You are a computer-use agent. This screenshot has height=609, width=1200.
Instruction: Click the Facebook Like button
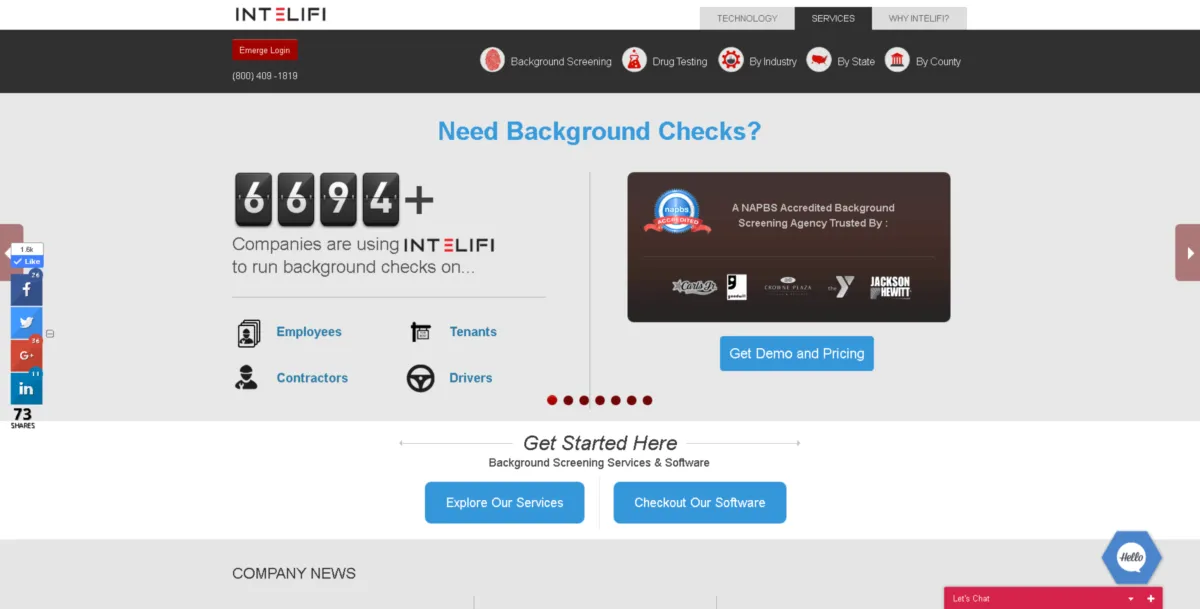click(x=27, y=261)
